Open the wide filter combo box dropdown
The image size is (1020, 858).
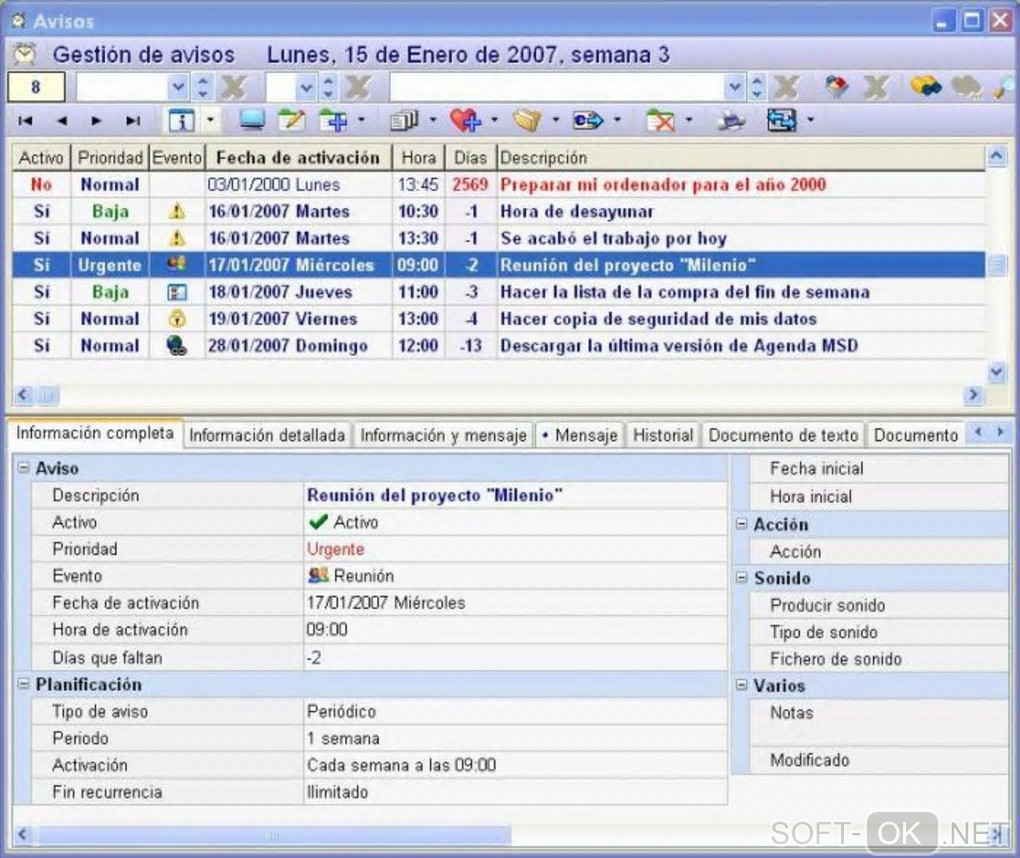click(735, 87)
